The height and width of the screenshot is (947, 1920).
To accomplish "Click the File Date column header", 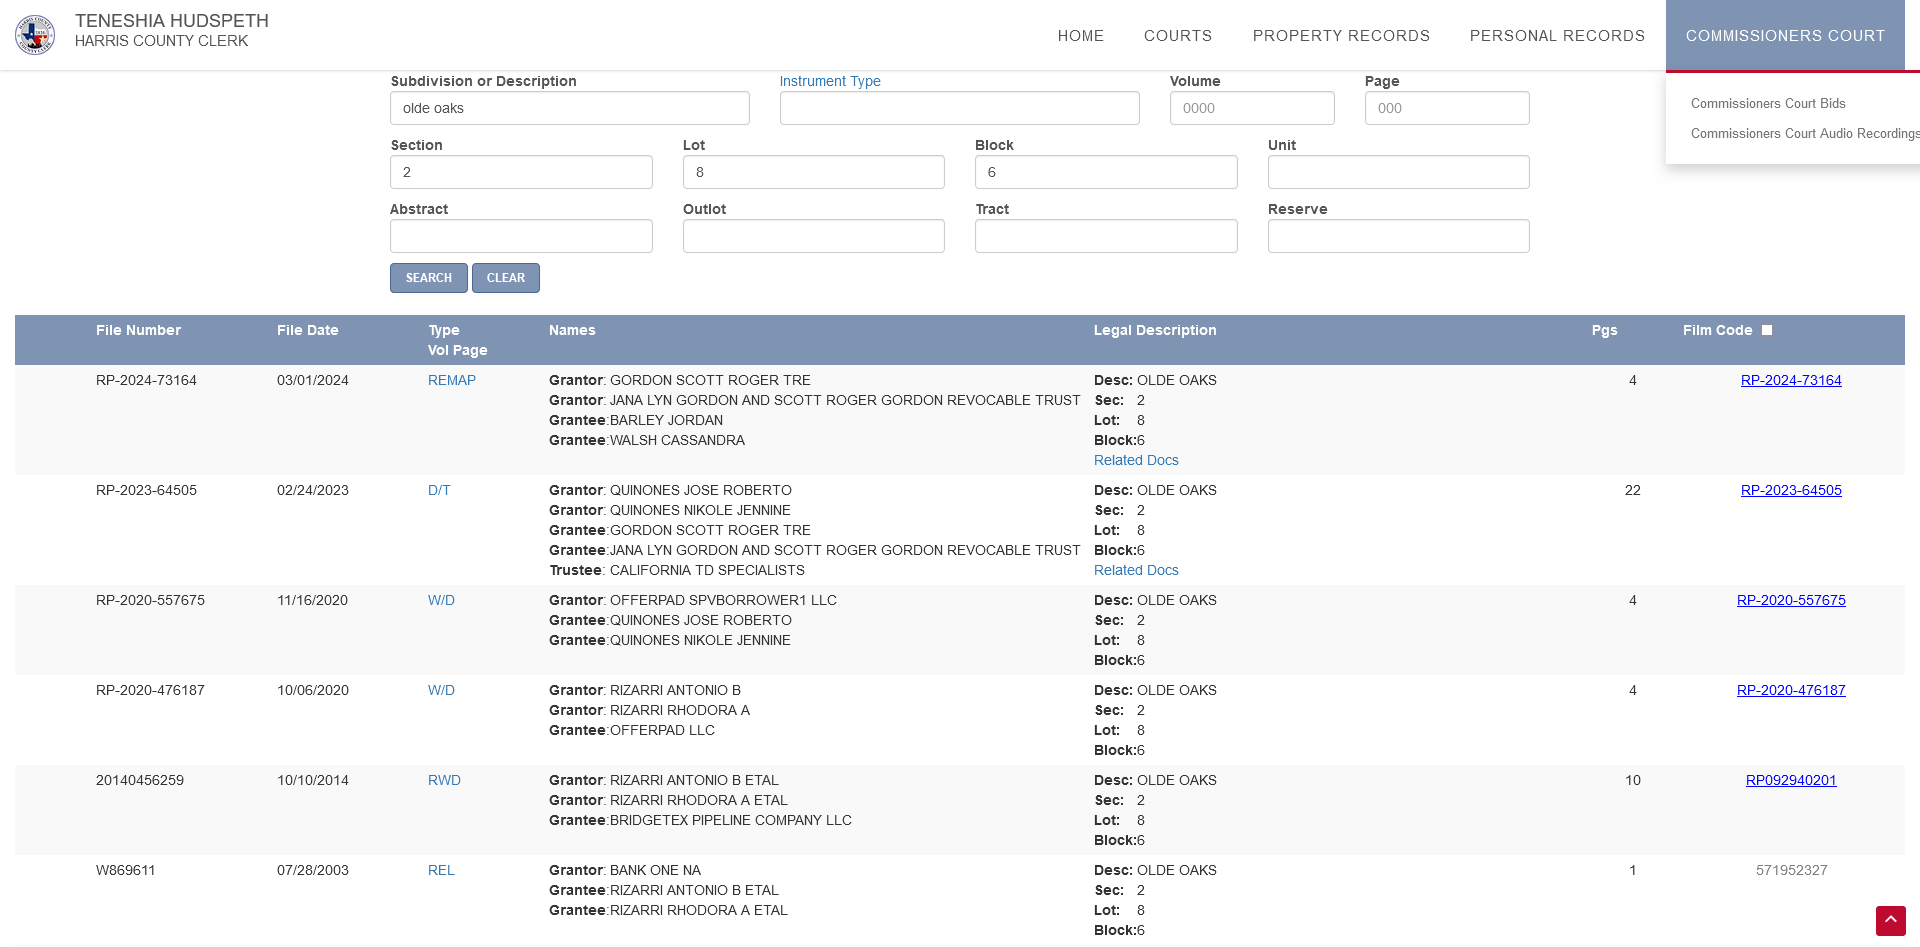I will point(308,330).
